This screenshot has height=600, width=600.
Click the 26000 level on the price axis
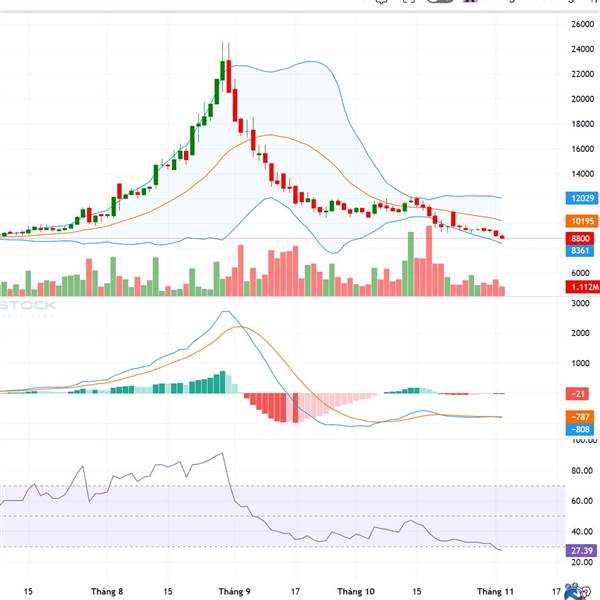(582, 24)
